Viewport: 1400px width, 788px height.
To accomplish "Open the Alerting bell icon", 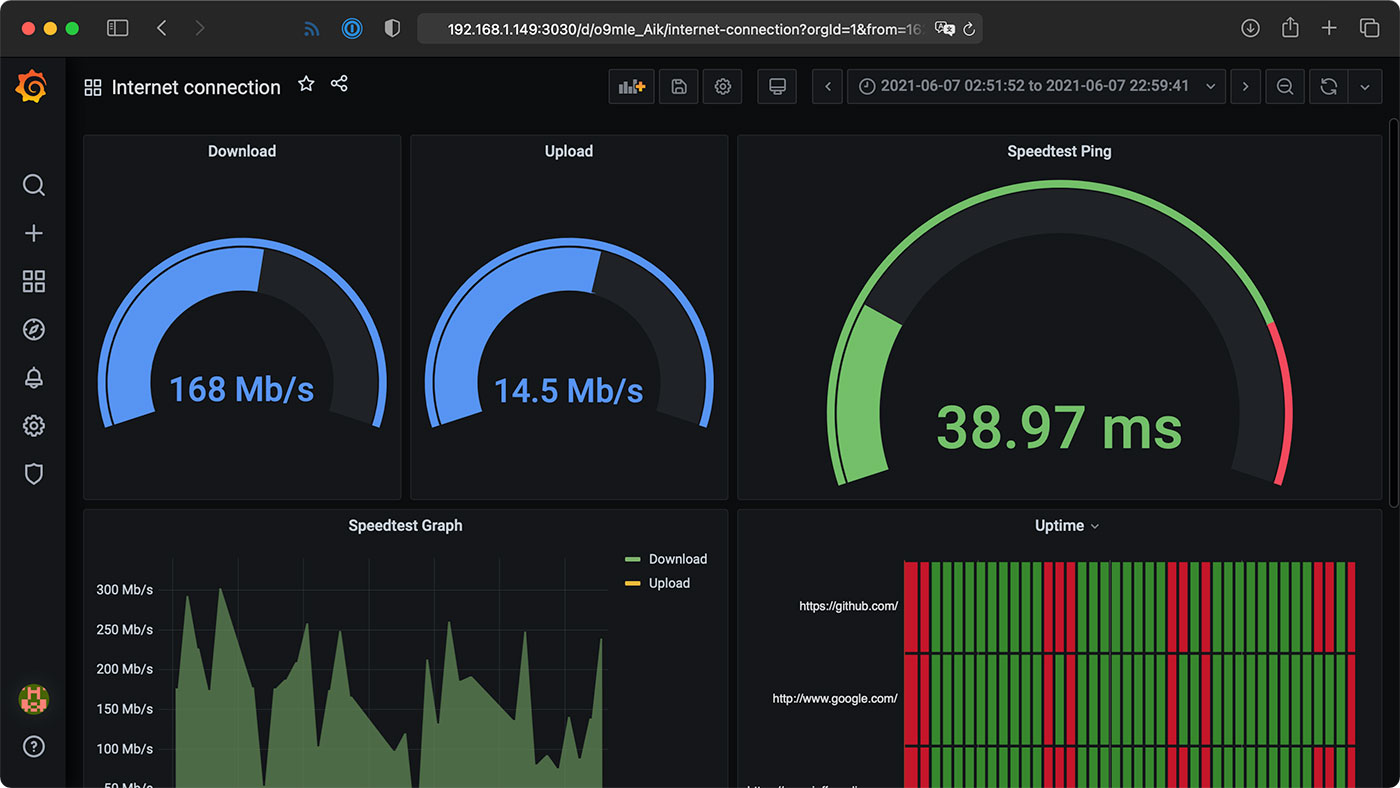I will coord(34,378).
